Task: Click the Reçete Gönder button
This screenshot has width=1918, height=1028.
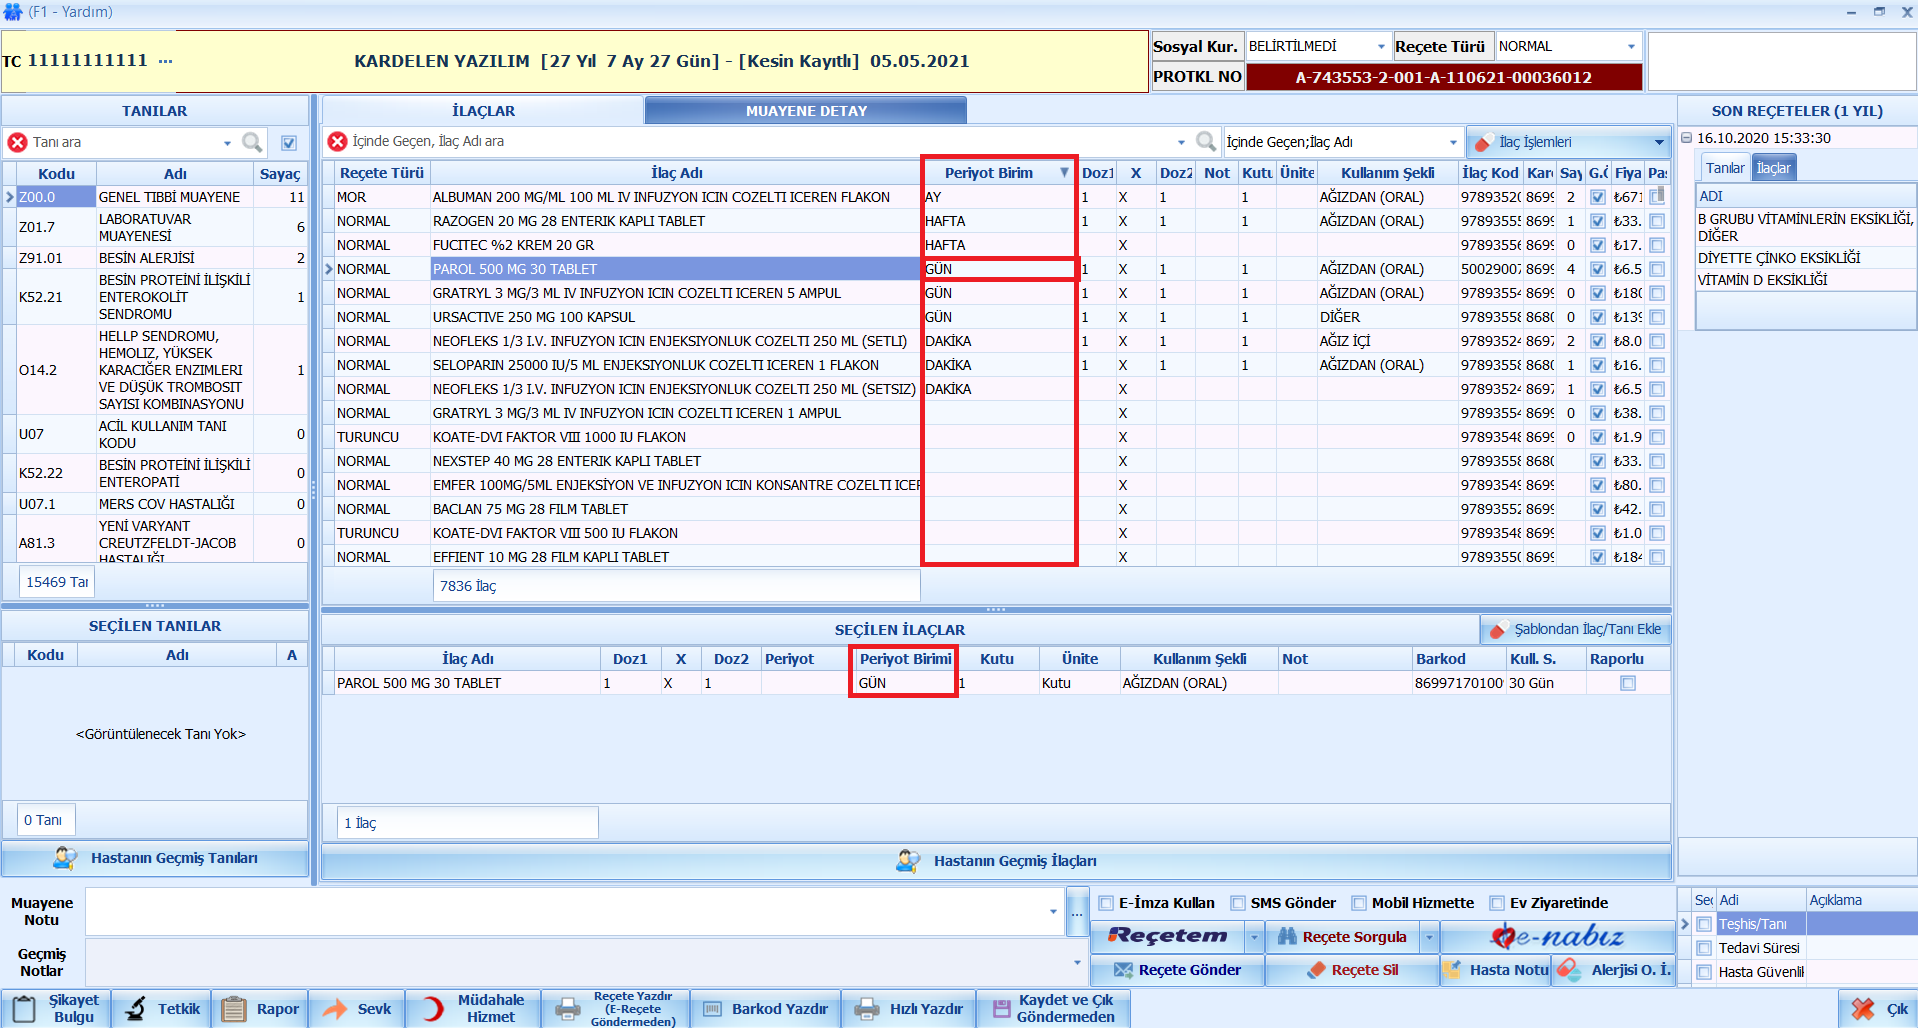Action: (x=1177, y=970)
